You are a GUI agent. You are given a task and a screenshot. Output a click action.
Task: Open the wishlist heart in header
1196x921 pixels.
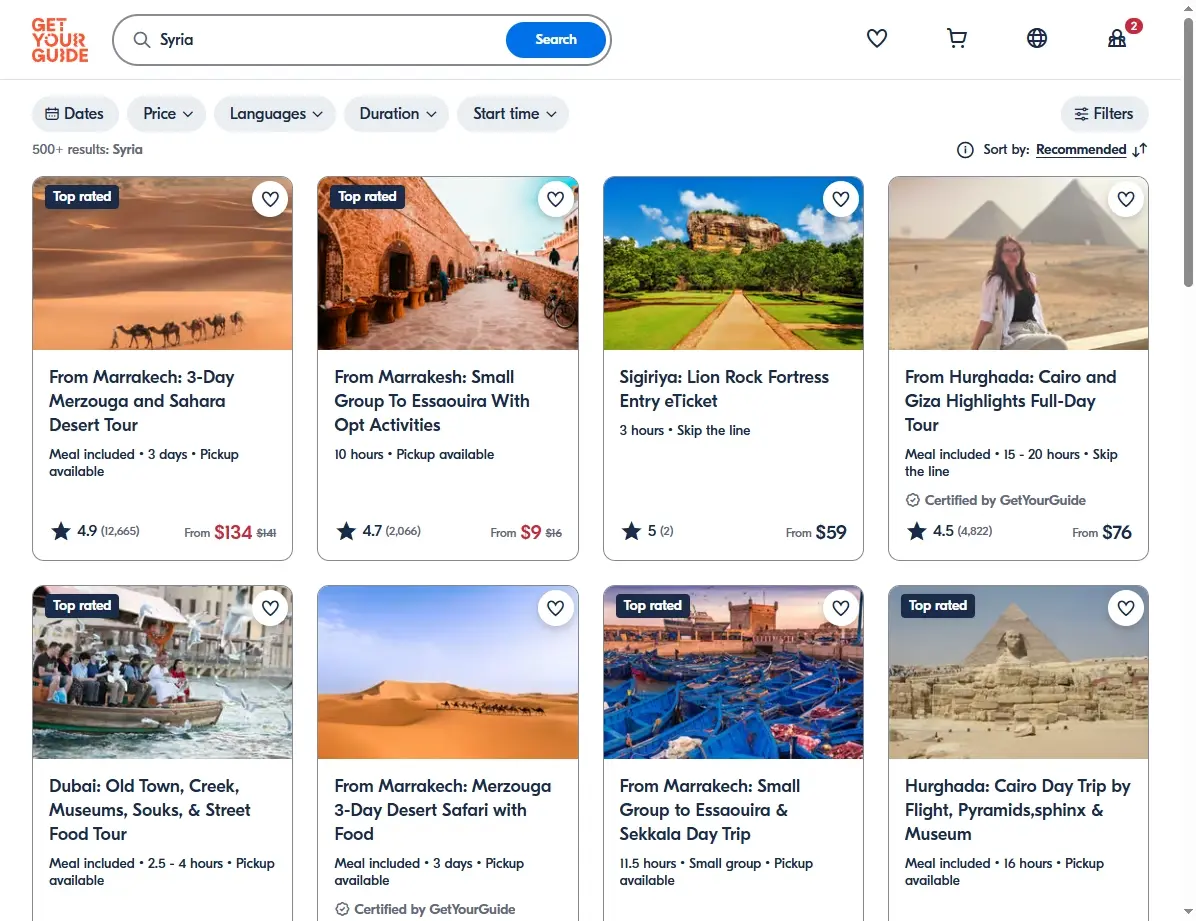click(877, 38)
